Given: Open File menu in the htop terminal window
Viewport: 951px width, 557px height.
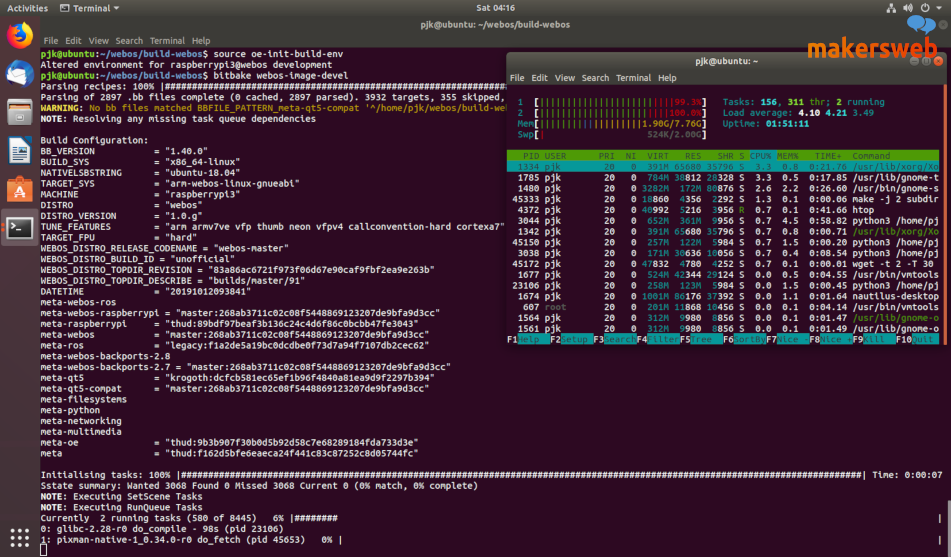Looking at the screenshot, I should (517, 78).
